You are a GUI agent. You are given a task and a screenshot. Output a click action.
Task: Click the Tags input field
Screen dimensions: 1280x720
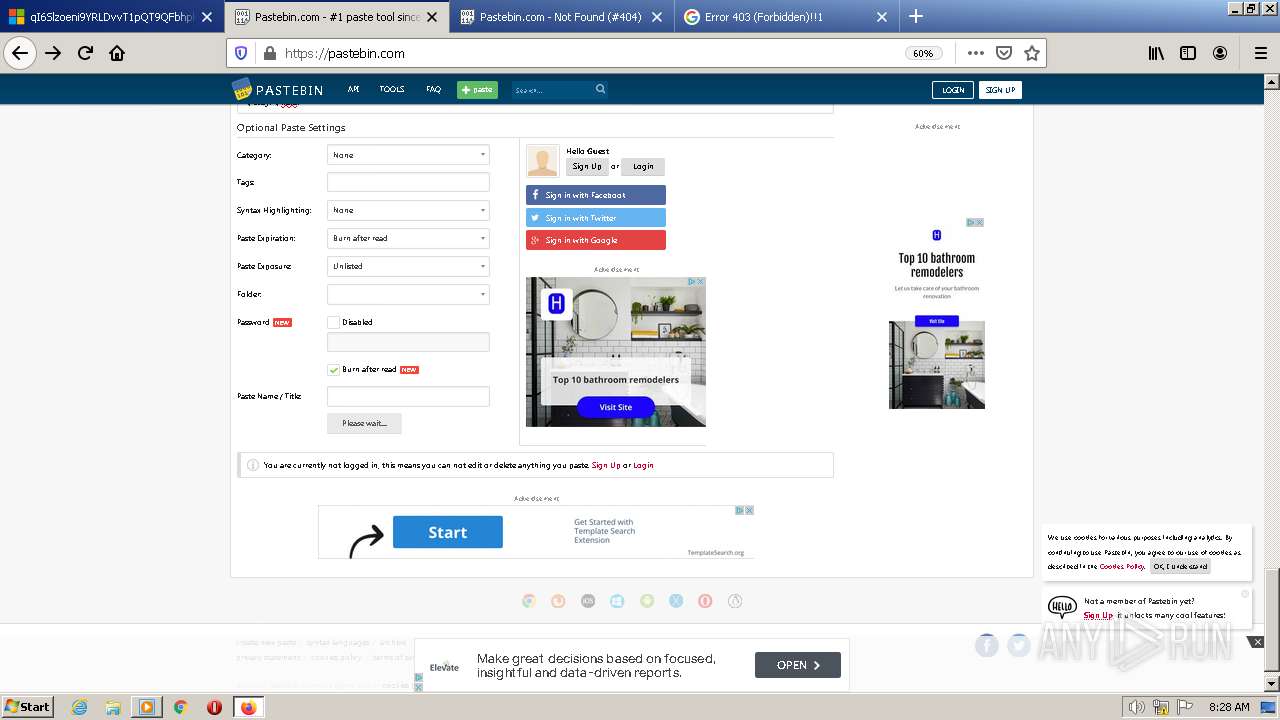(408, 182)
